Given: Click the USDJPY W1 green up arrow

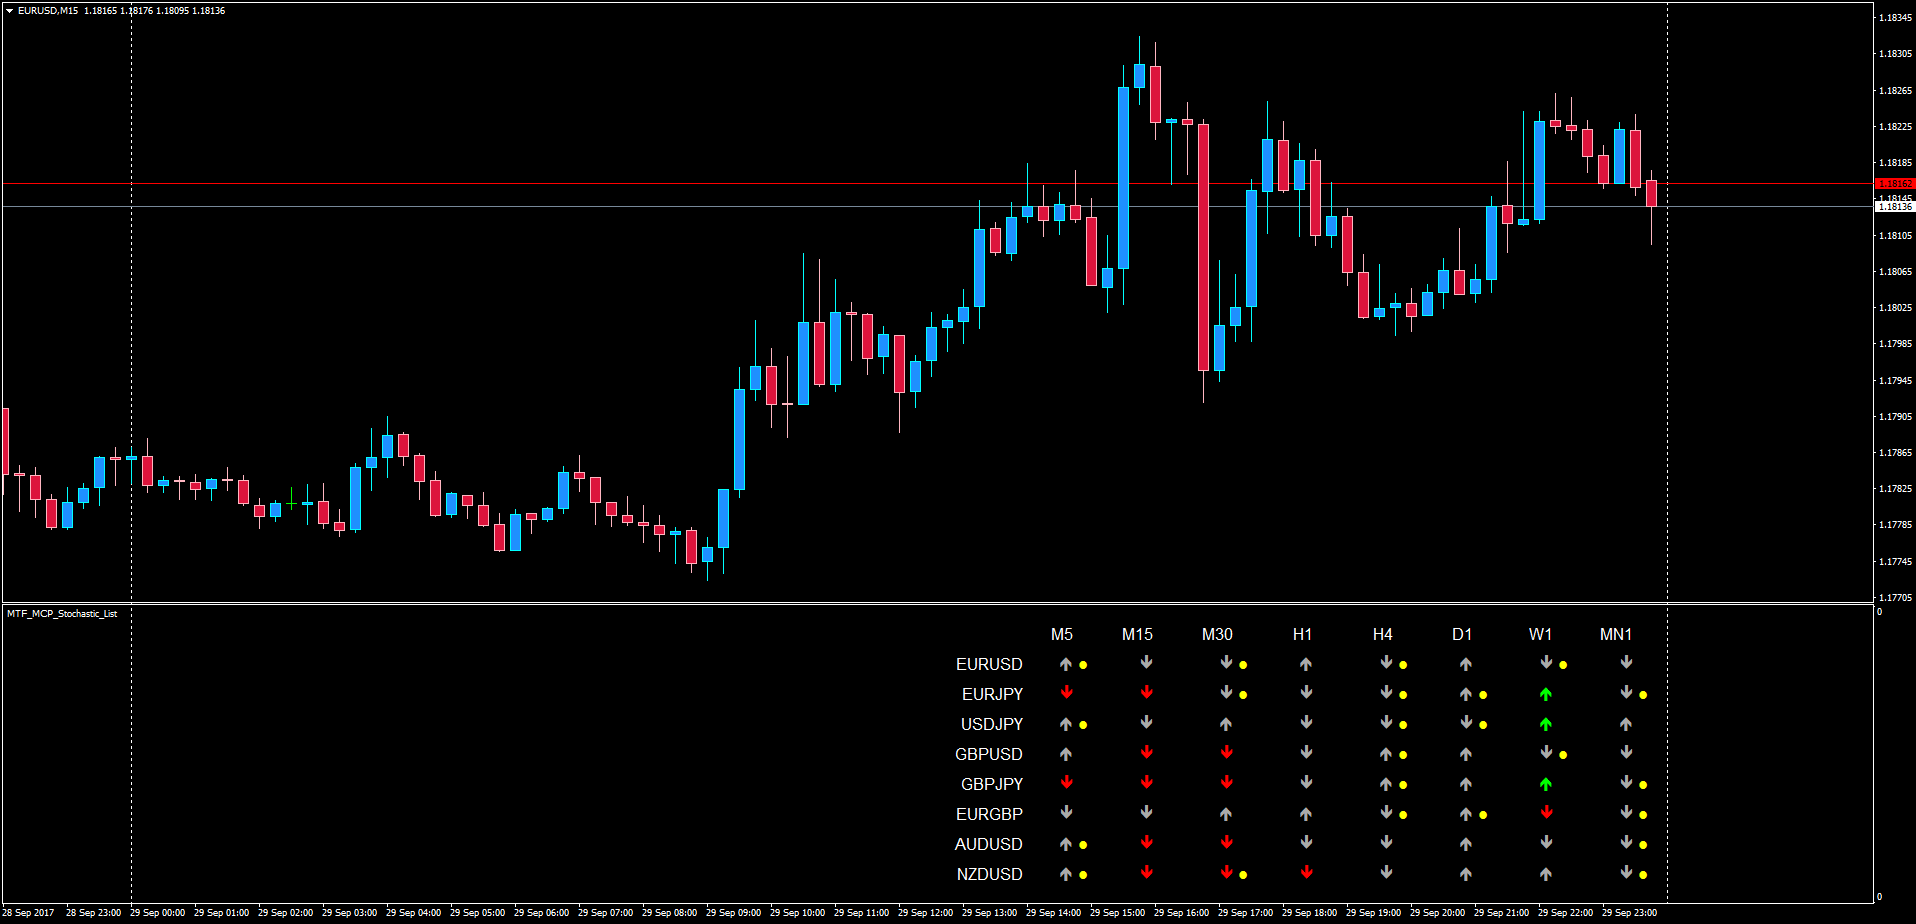Looking at the screenshot, I should pyautogui.click(x=1546, y=724).
